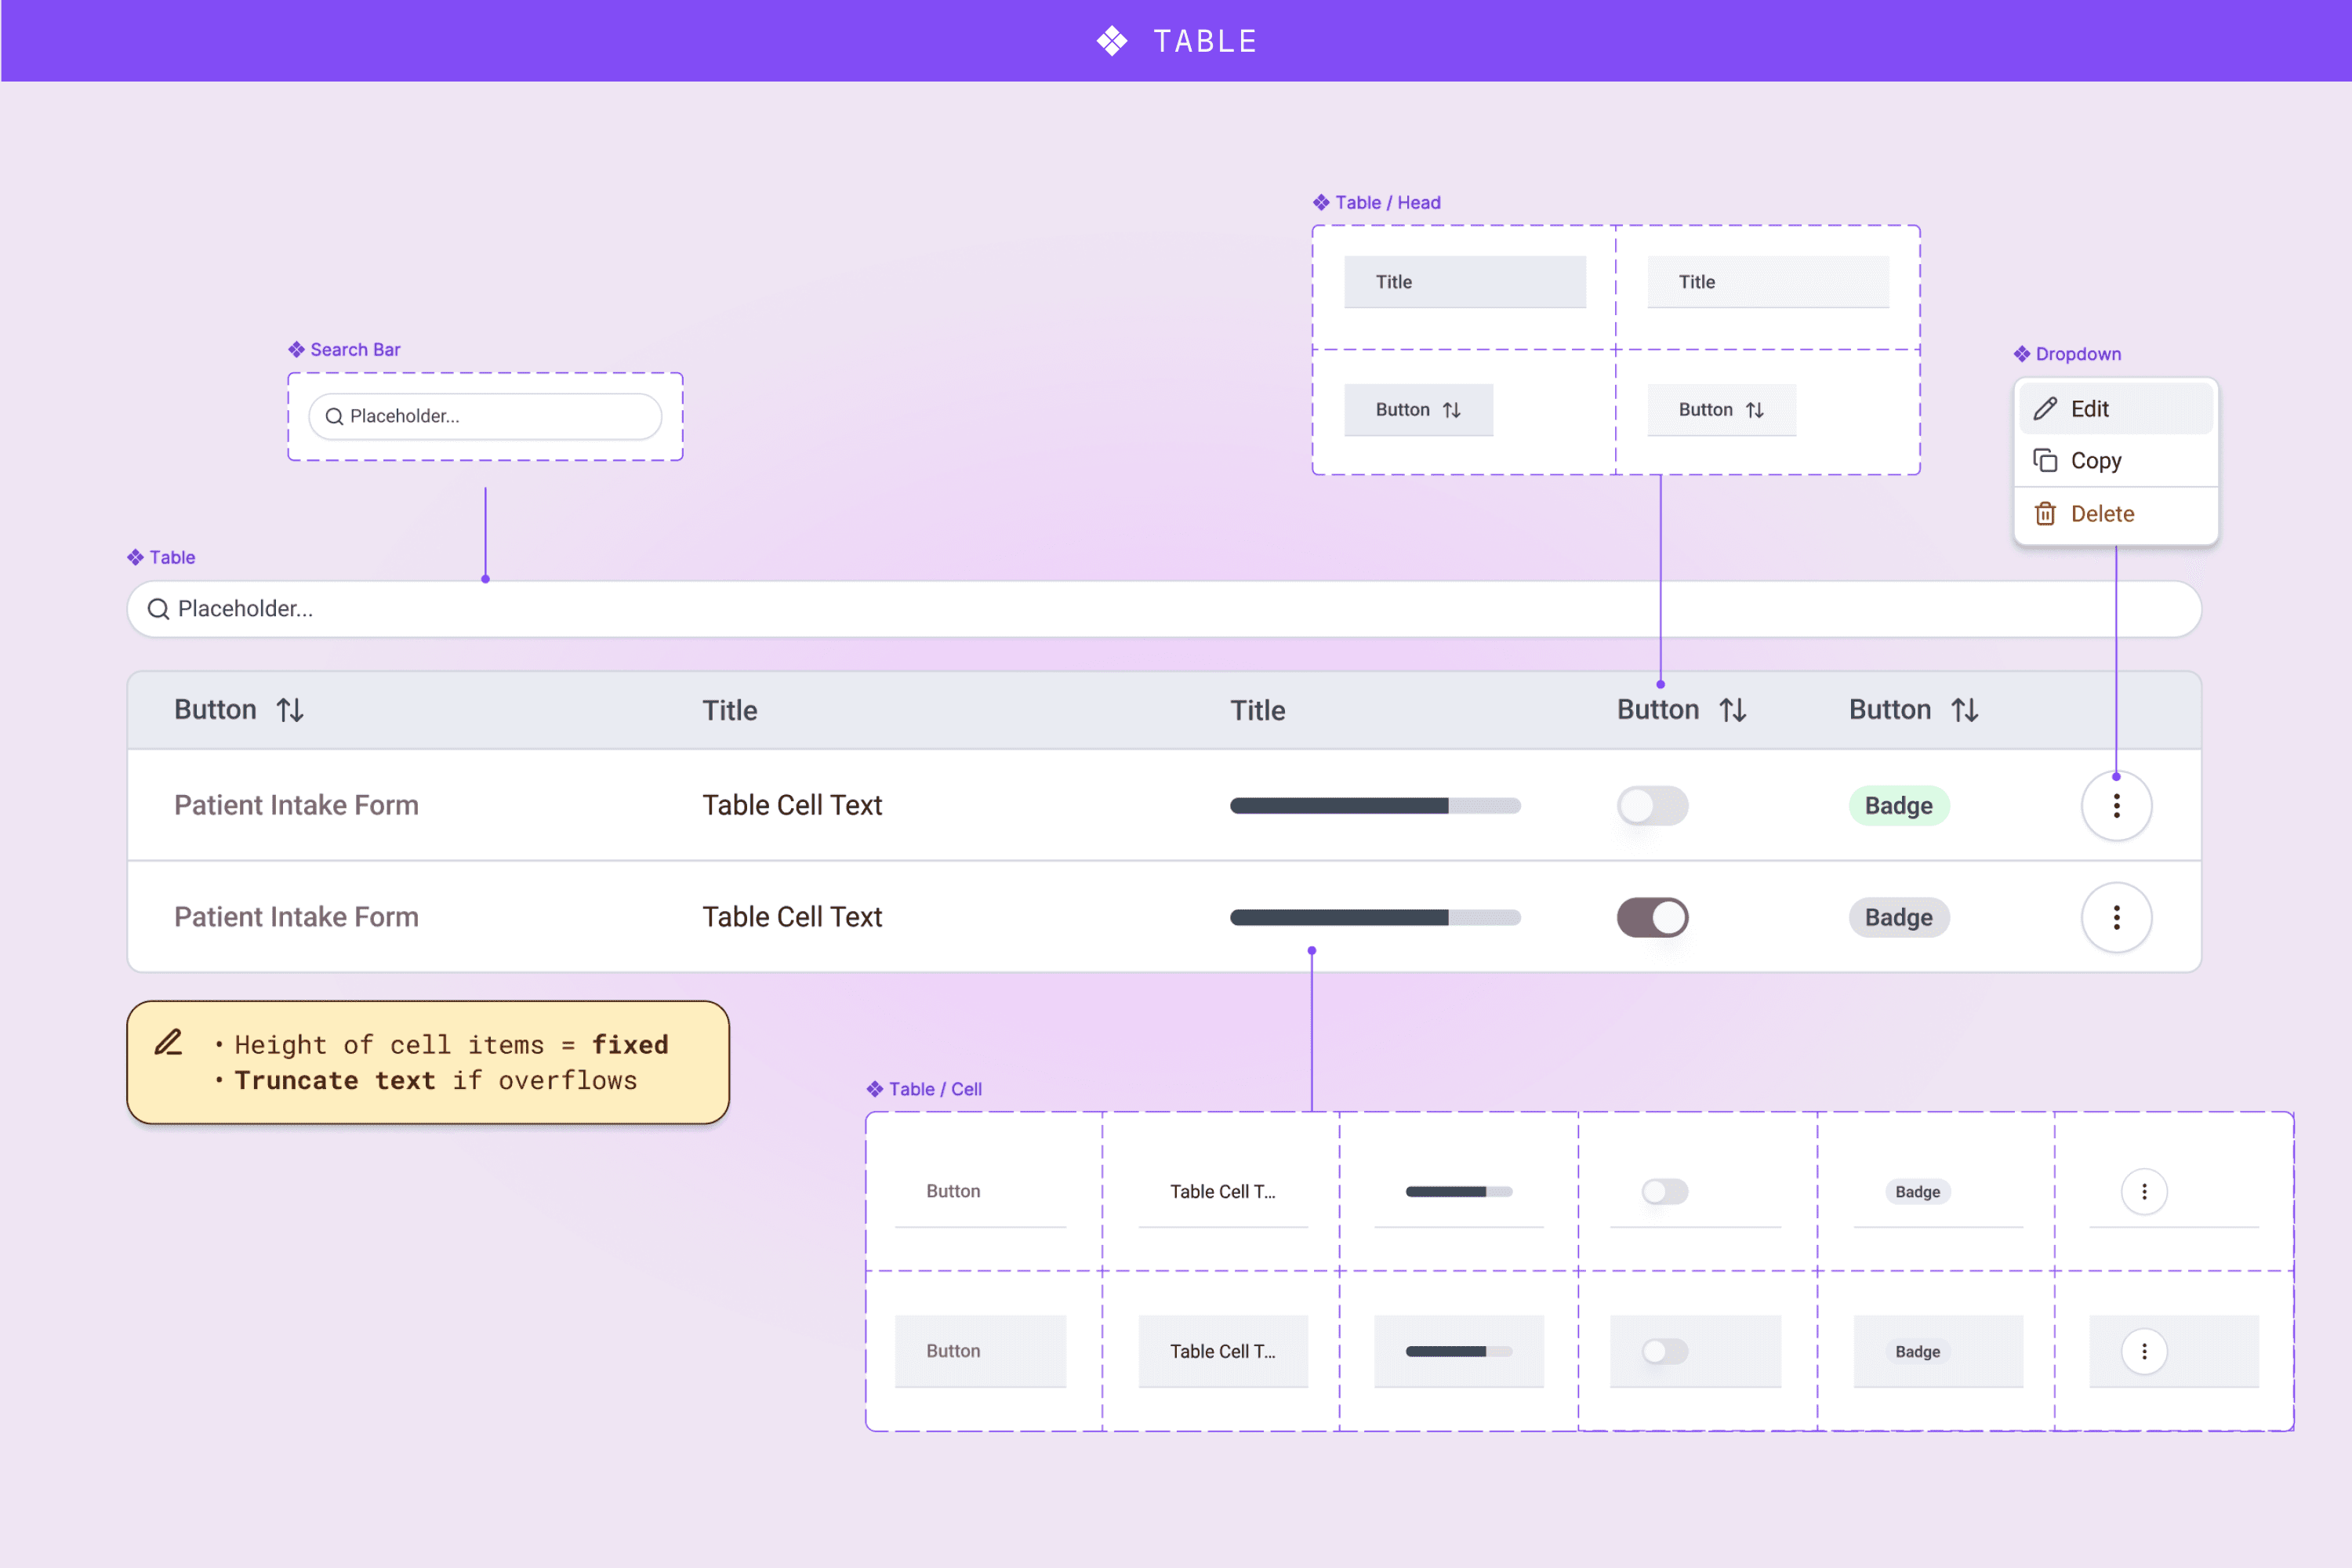The image size is (2352, 1568).
Task: Click the diamond logo beside TABLE title
Action: click(1112, 41)
